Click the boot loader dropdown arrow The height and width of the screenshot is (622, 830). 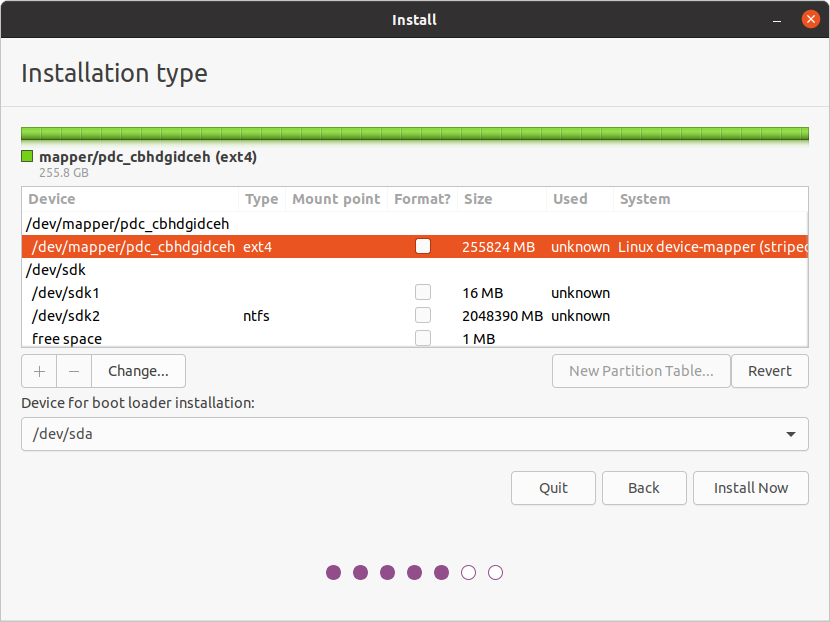[791, 434]
